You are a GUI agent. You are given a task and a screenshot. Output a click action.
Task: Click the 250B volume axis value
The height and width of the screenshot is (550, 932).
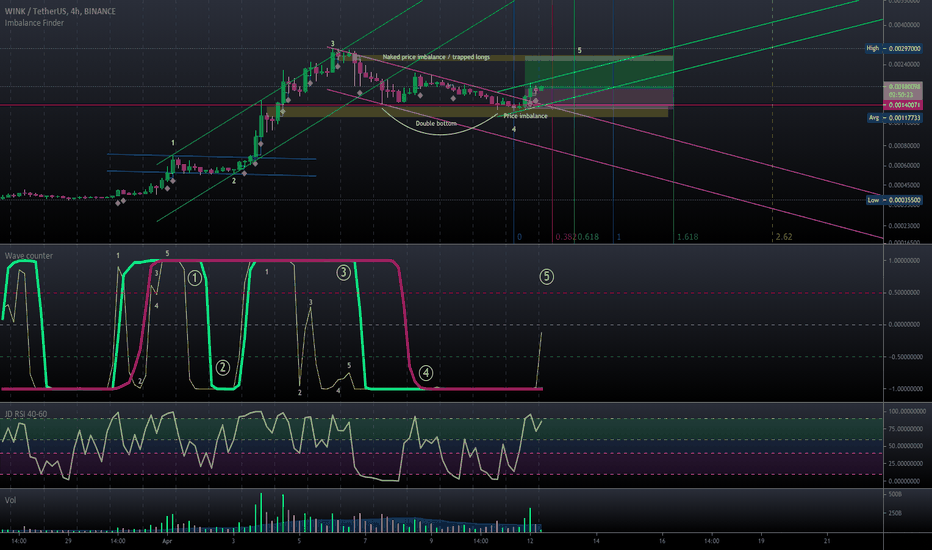click(895, 513)
